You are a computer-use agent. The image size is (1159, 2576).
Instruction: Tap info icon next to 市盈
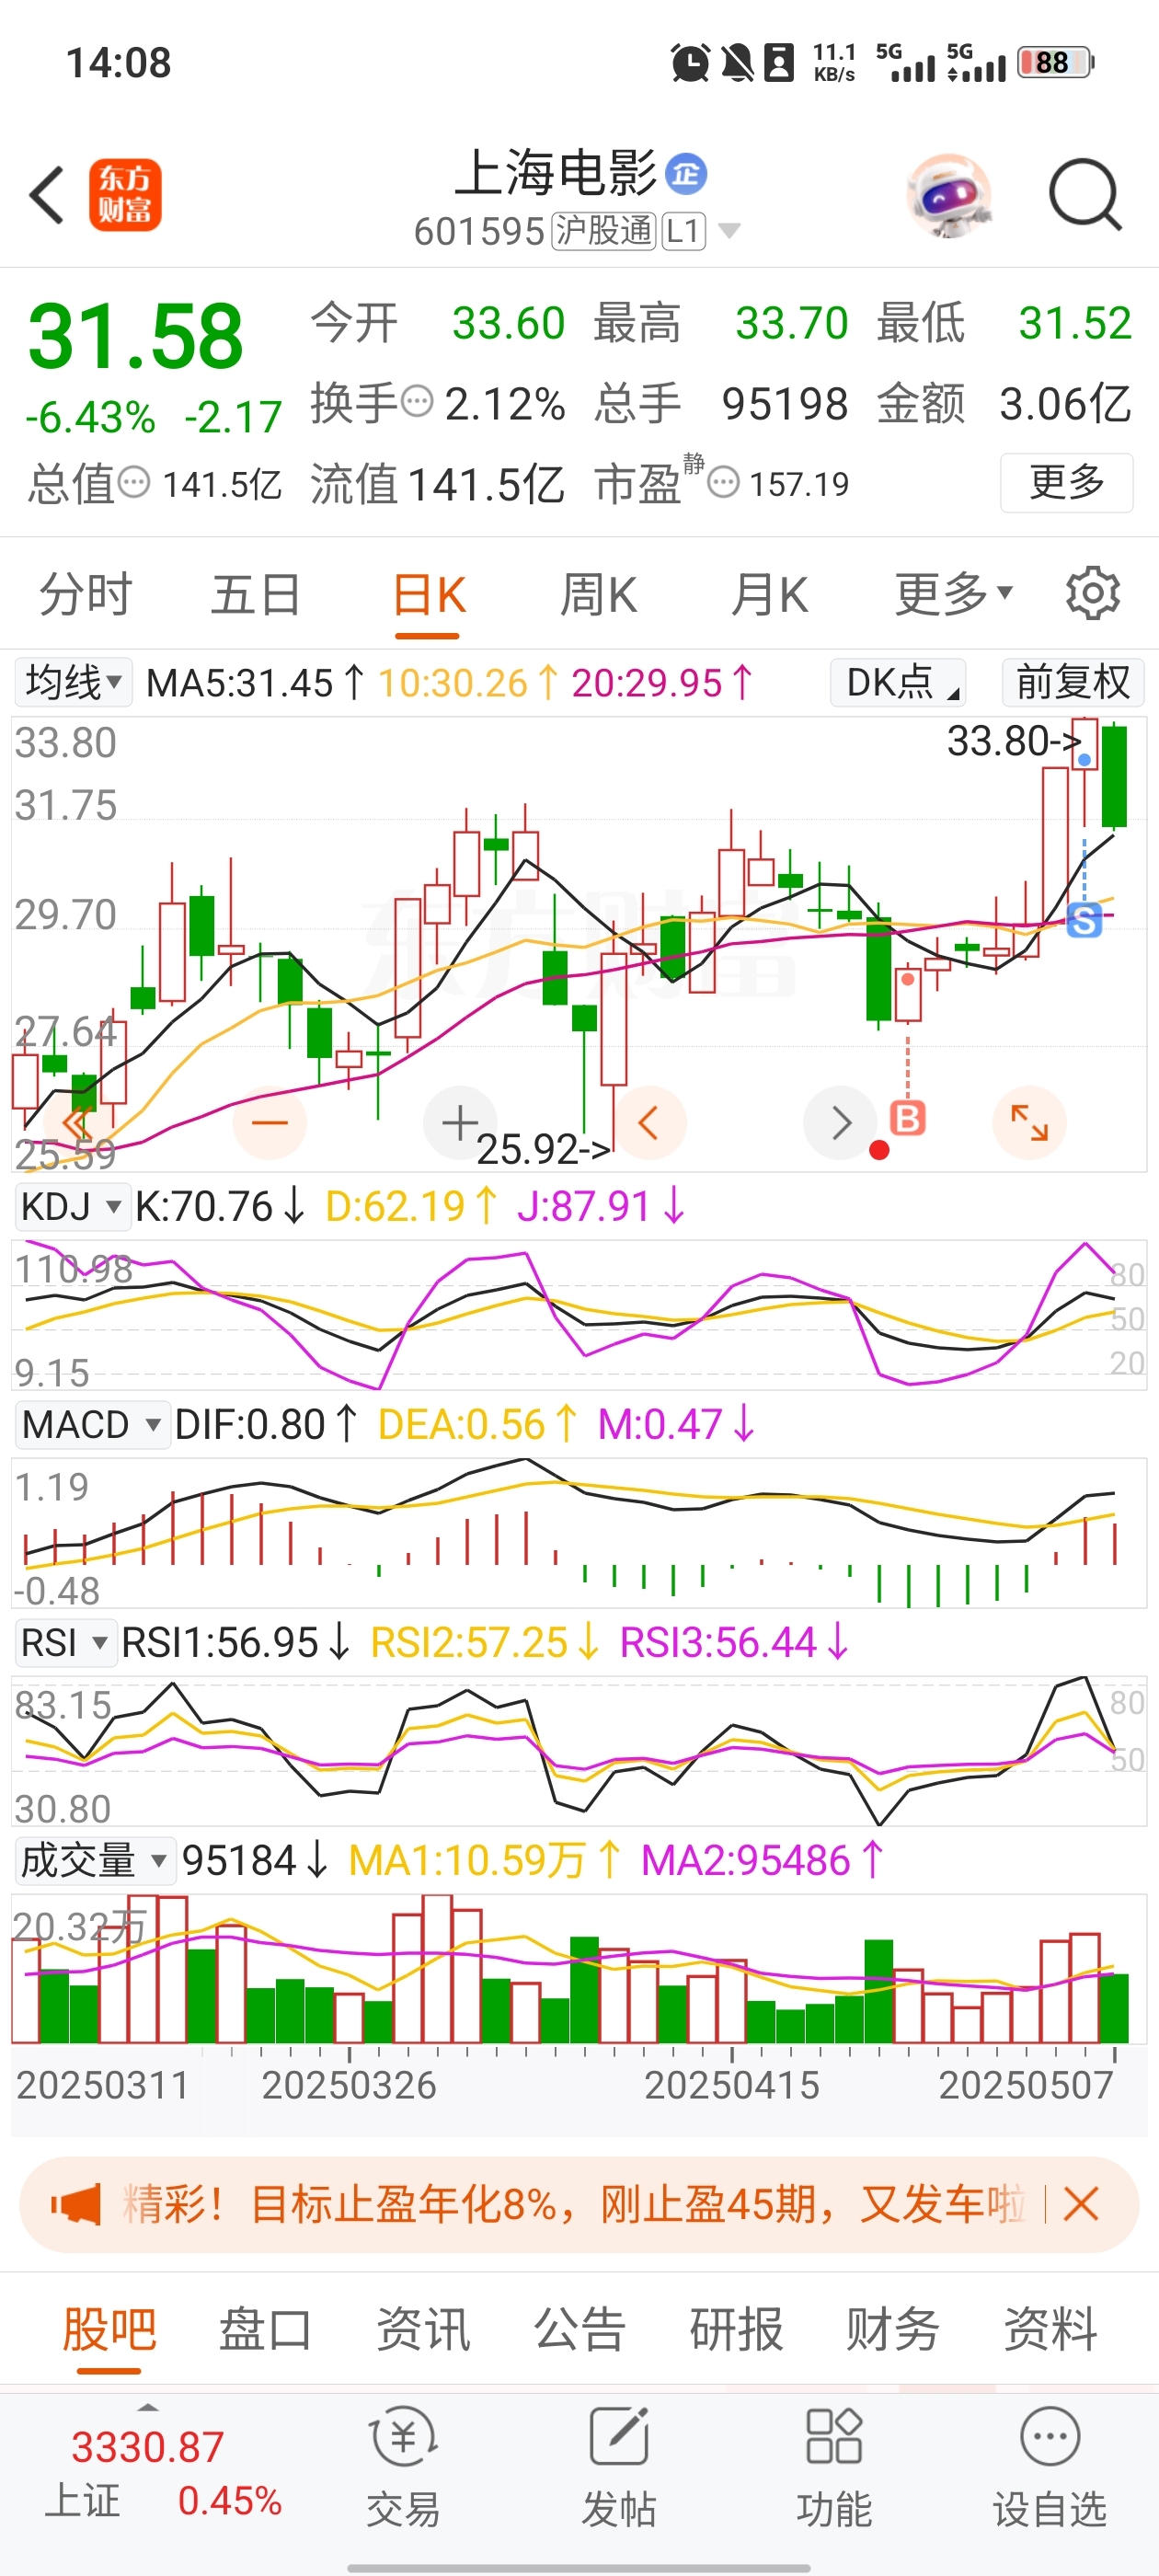point(723,483)
